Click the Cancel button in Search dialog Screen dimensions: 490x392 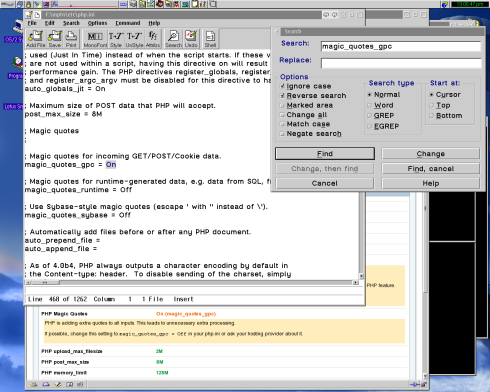coord(325,183)
